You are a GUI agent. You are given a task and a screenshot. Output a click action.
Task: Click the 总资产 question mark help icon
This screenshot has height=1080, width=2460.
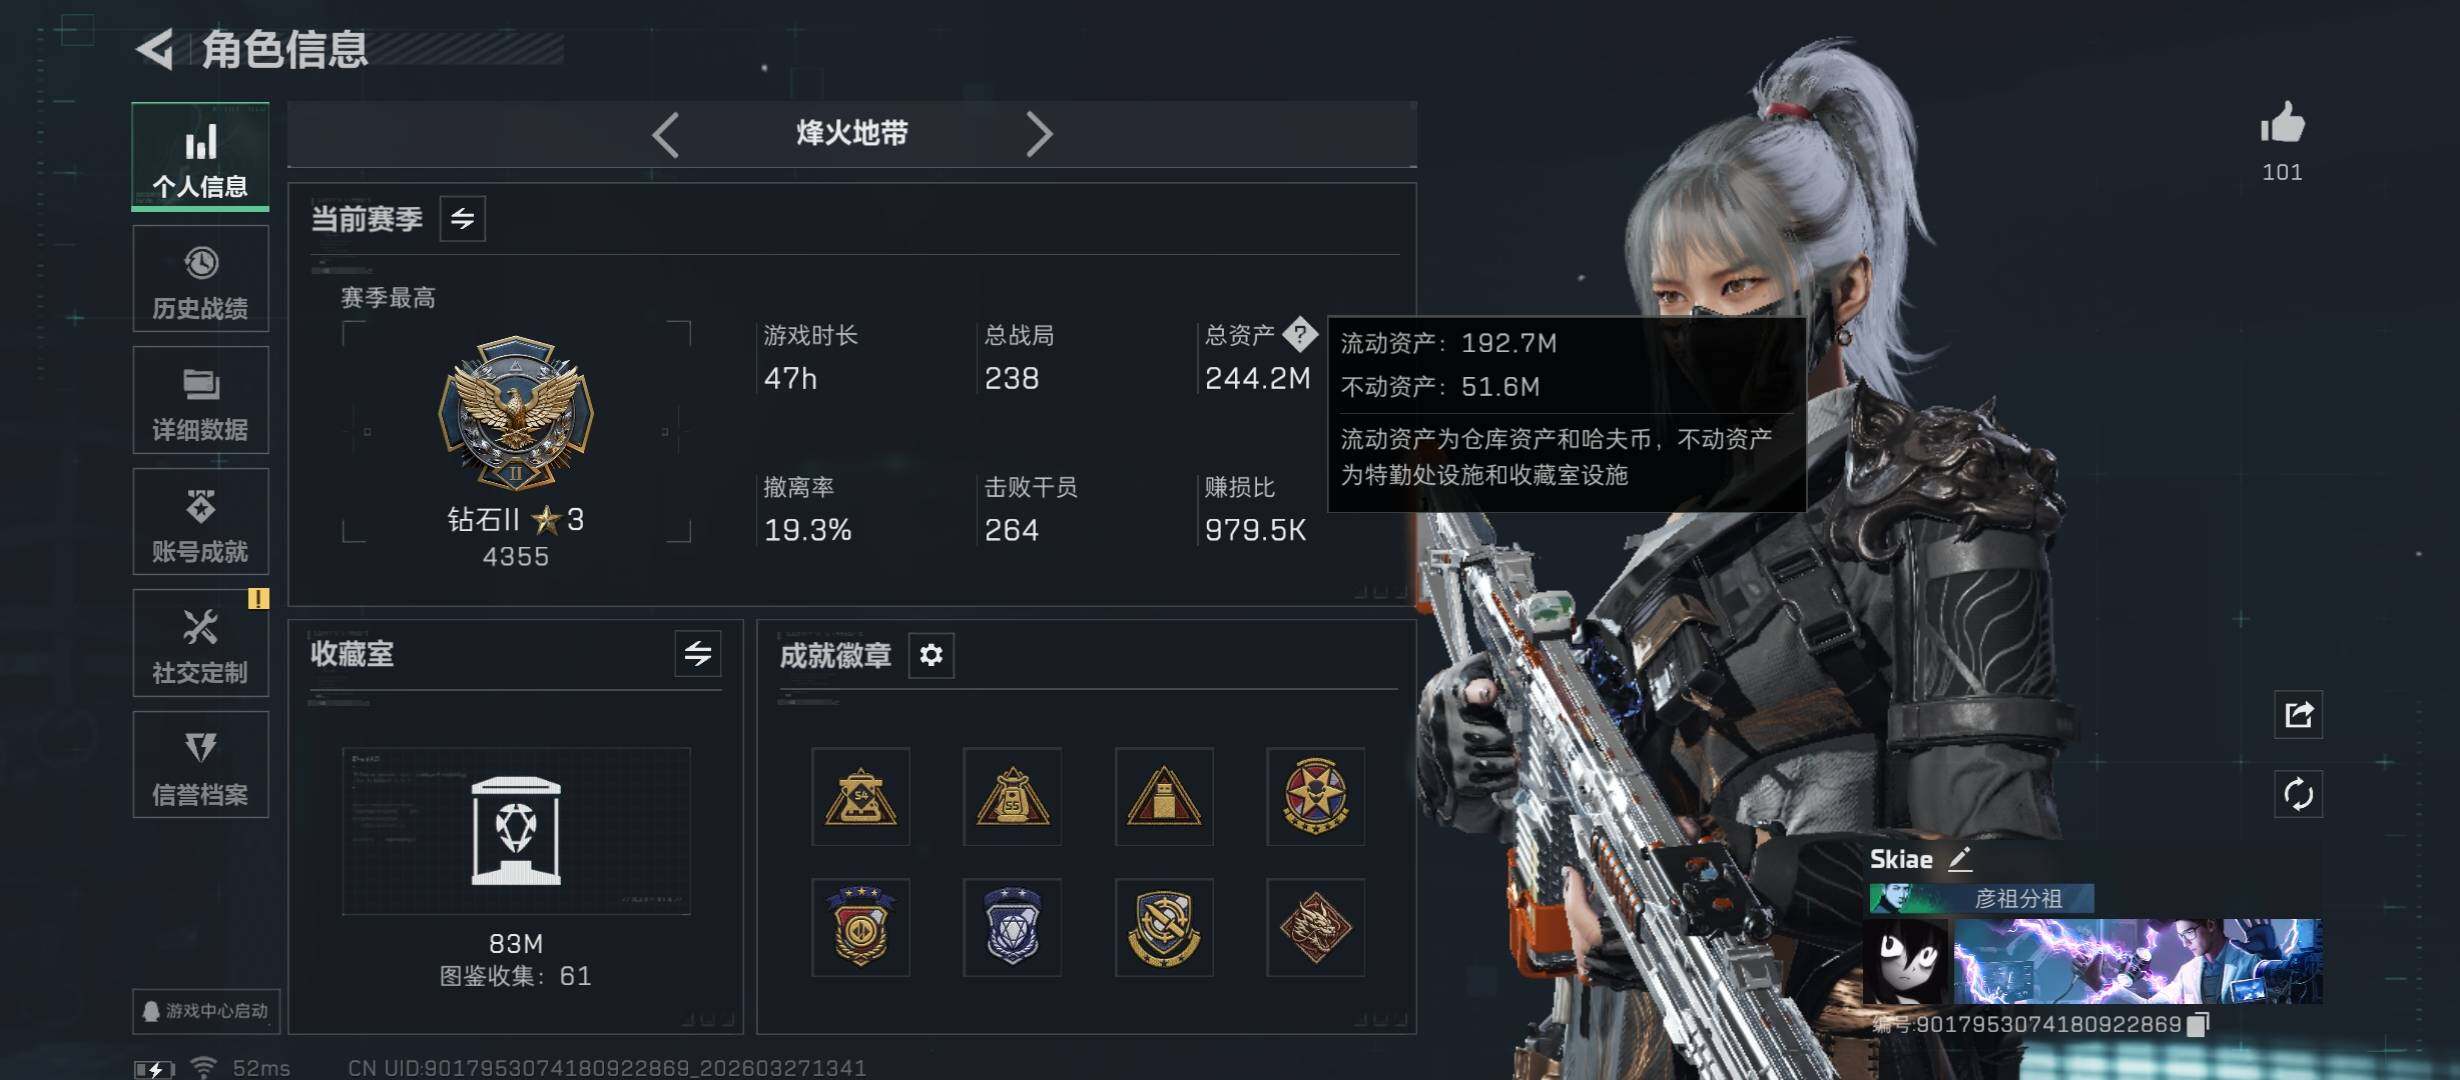(1300, 334)
